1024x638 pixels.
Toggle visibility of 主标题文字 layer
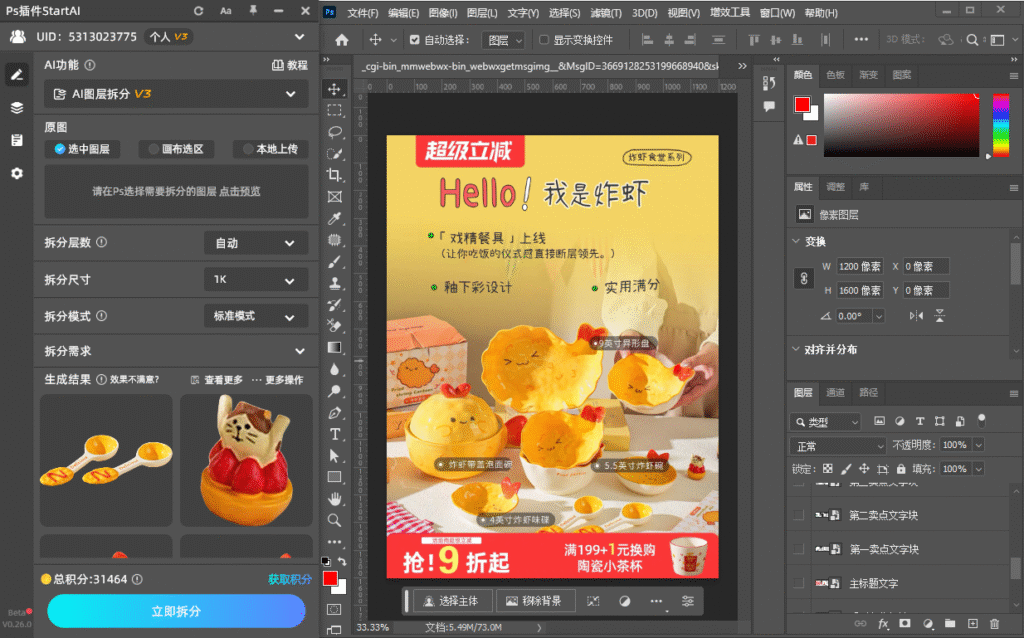tap(798, 583)
